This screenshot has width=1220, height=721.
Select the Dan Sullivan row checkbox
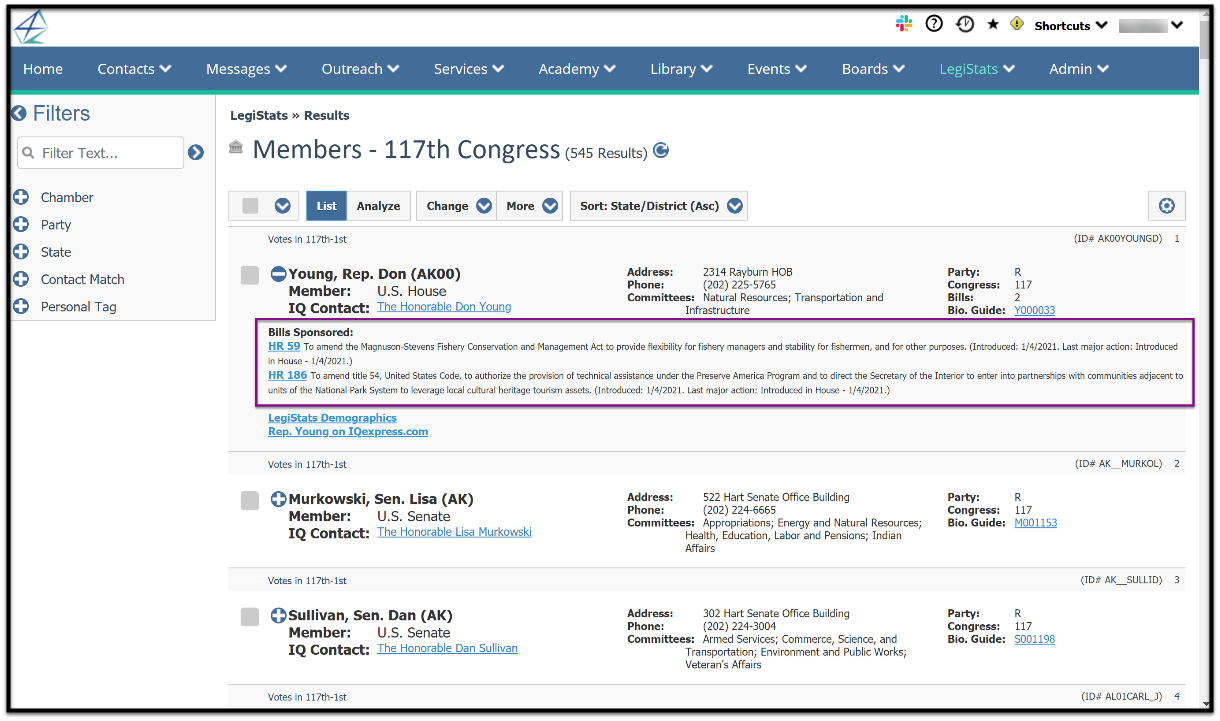[x=250, y=617]
